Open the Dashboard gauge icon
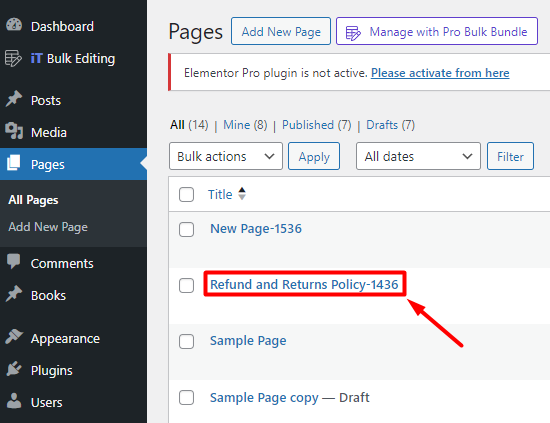Image resolution: width=550 pixels, height=423 pixels. point(14,26)
